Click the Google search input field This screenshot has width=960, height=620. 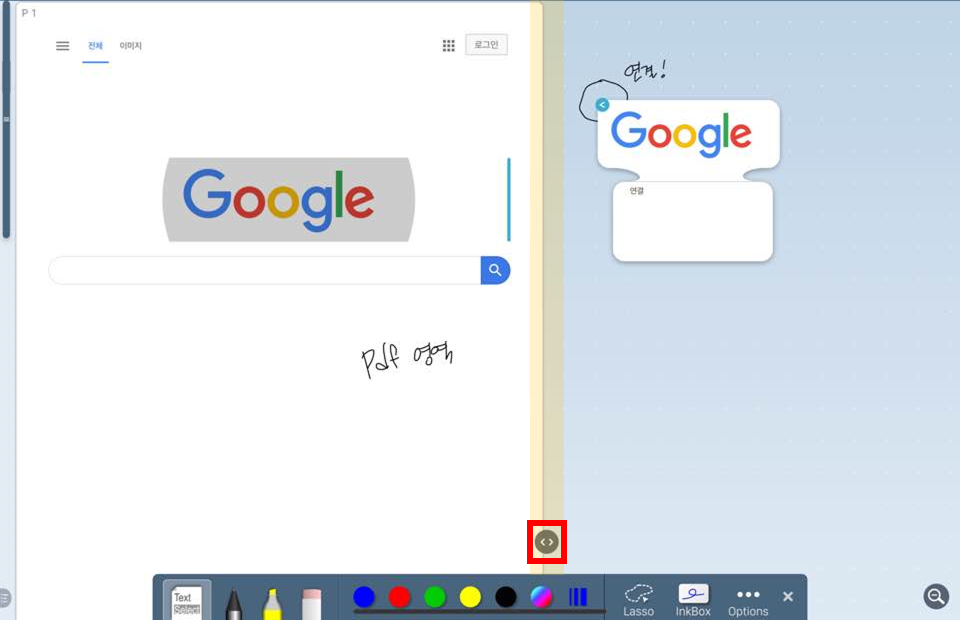(264, 270)
